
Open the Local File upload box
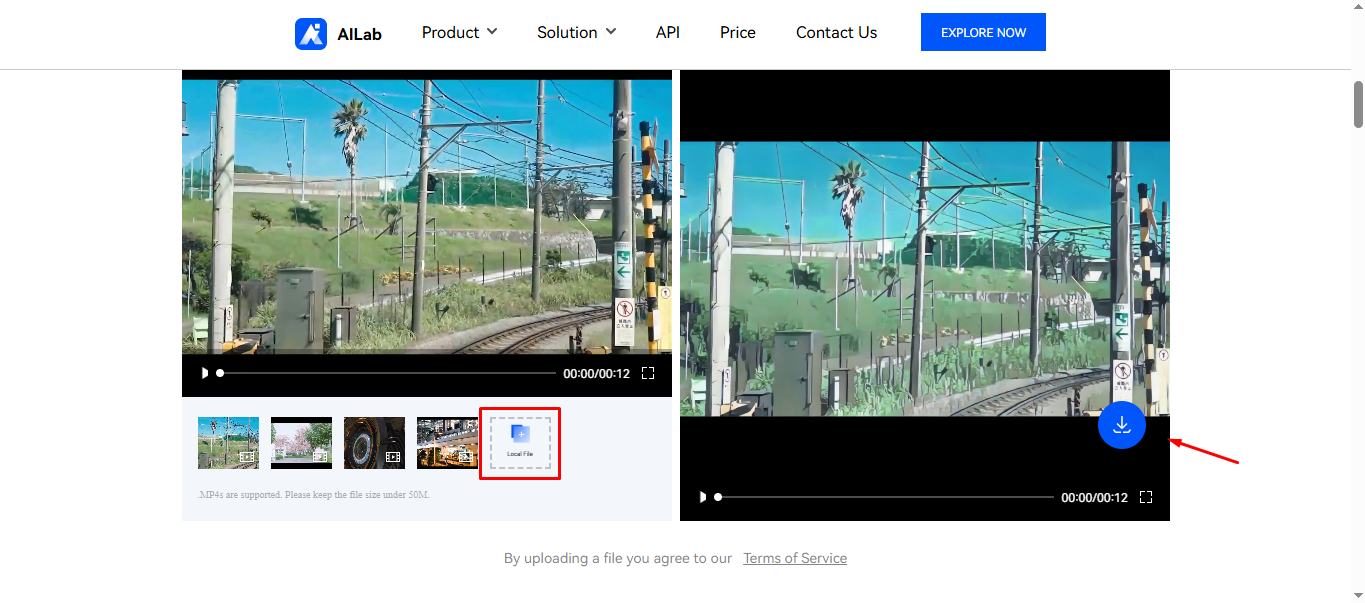[x=520, y=443]
